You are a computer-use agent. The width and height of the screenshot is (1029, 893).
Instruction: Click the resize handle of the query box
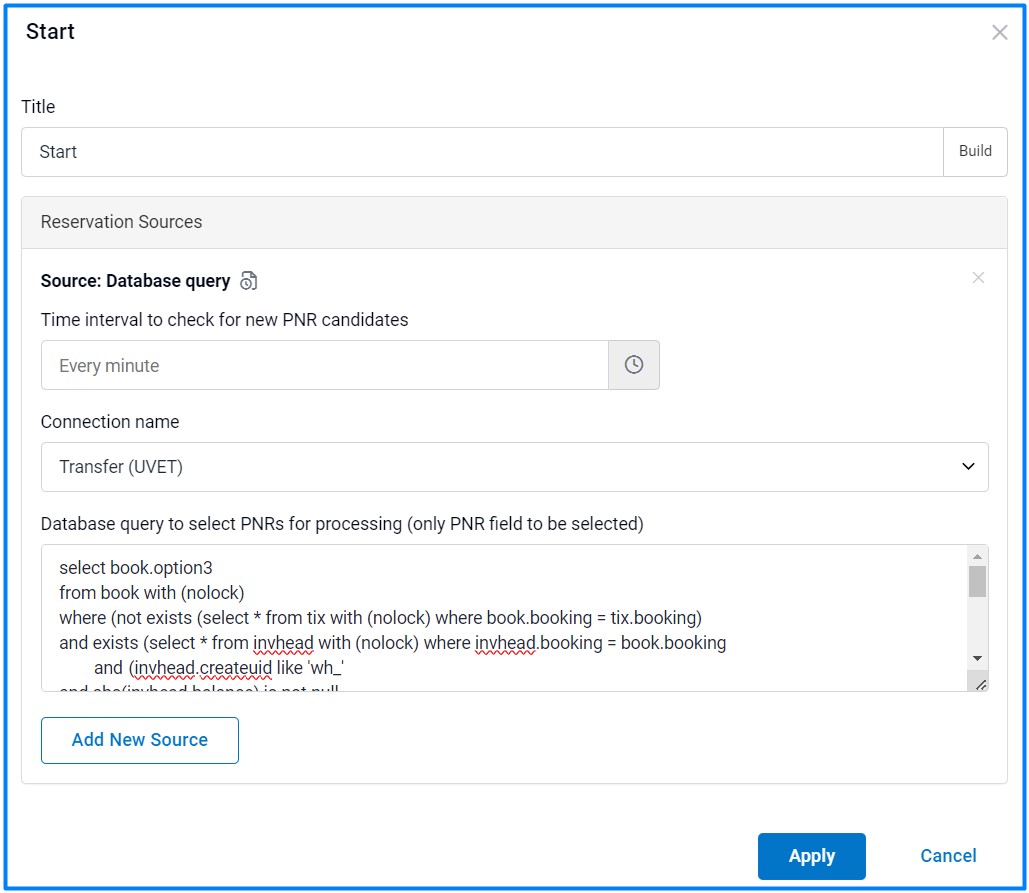[x=980, y=683]
